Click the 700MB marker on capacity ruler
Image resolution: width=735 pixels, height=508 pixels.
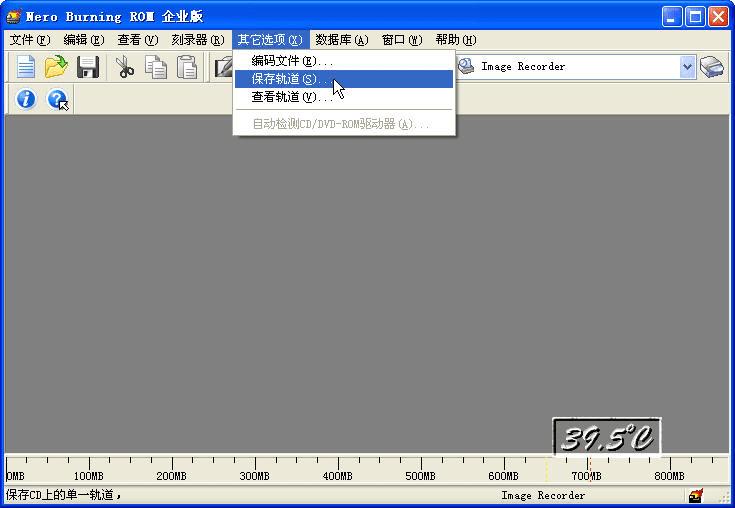coord(586,476)
